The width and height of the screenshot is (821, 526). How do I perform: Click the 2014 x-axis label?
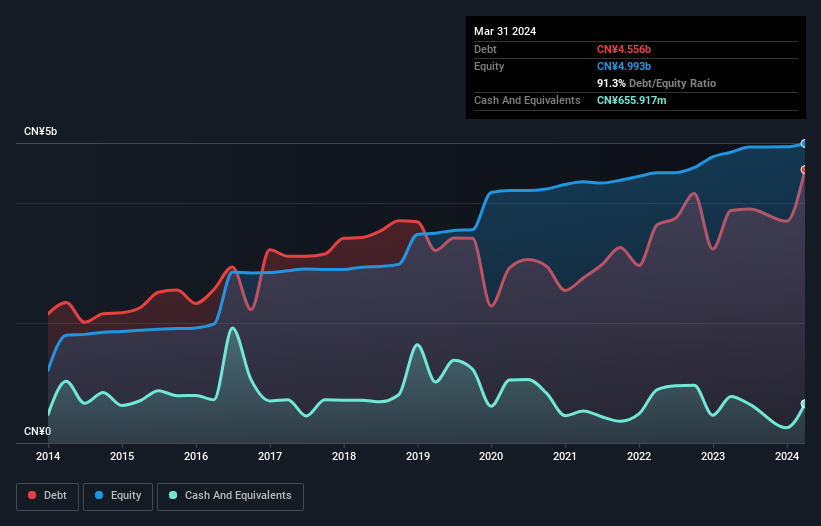point(48,456)
